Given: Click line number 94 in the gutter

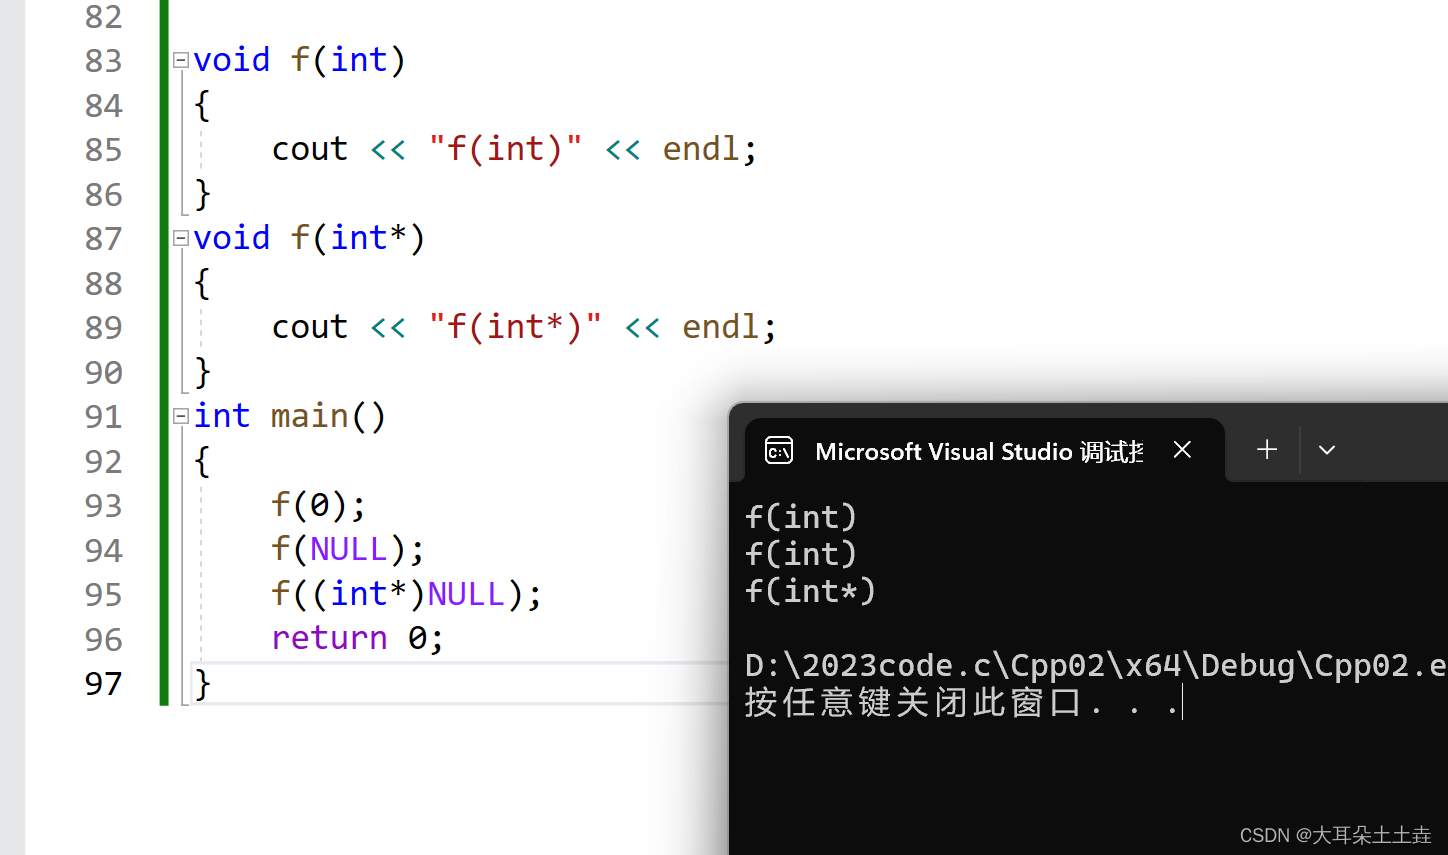Looking at the screenshot, I should click(x=104, y=551).
